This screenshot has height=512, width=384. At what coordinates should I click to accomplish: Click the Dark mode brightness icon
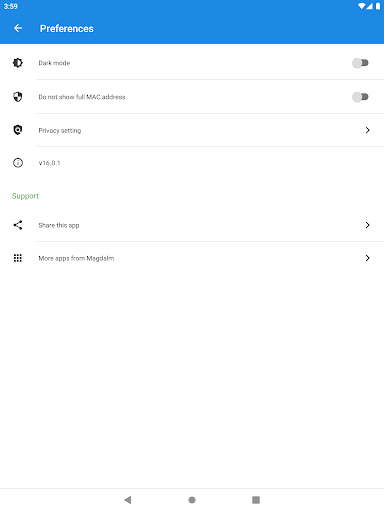18,63
